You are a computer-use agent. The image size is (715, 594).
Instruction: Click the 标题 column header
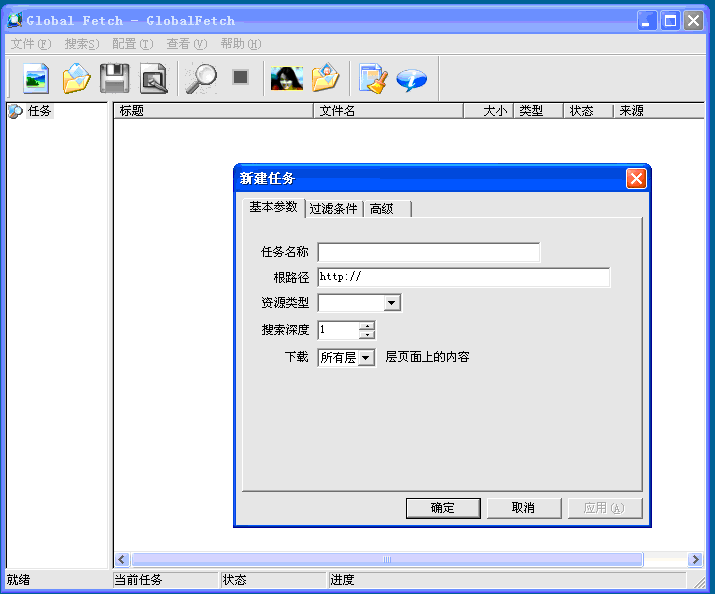[213, 111]
